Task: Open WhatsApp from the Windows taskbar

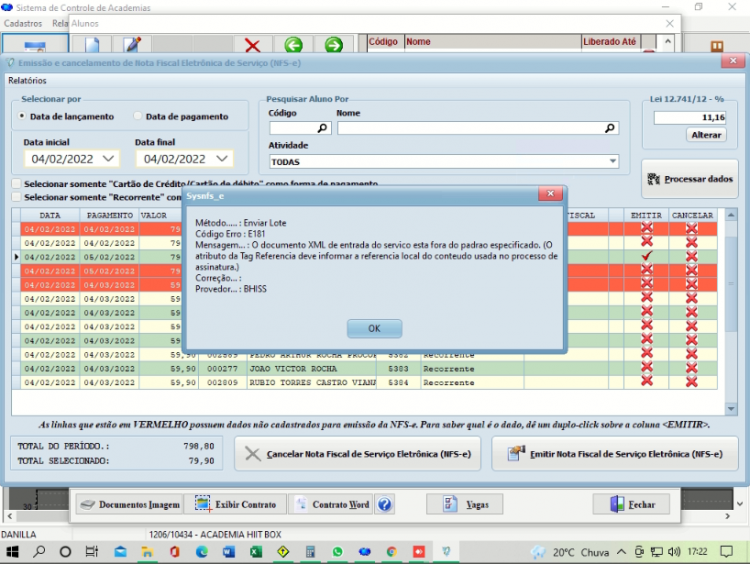Action: tap(338, 552)
